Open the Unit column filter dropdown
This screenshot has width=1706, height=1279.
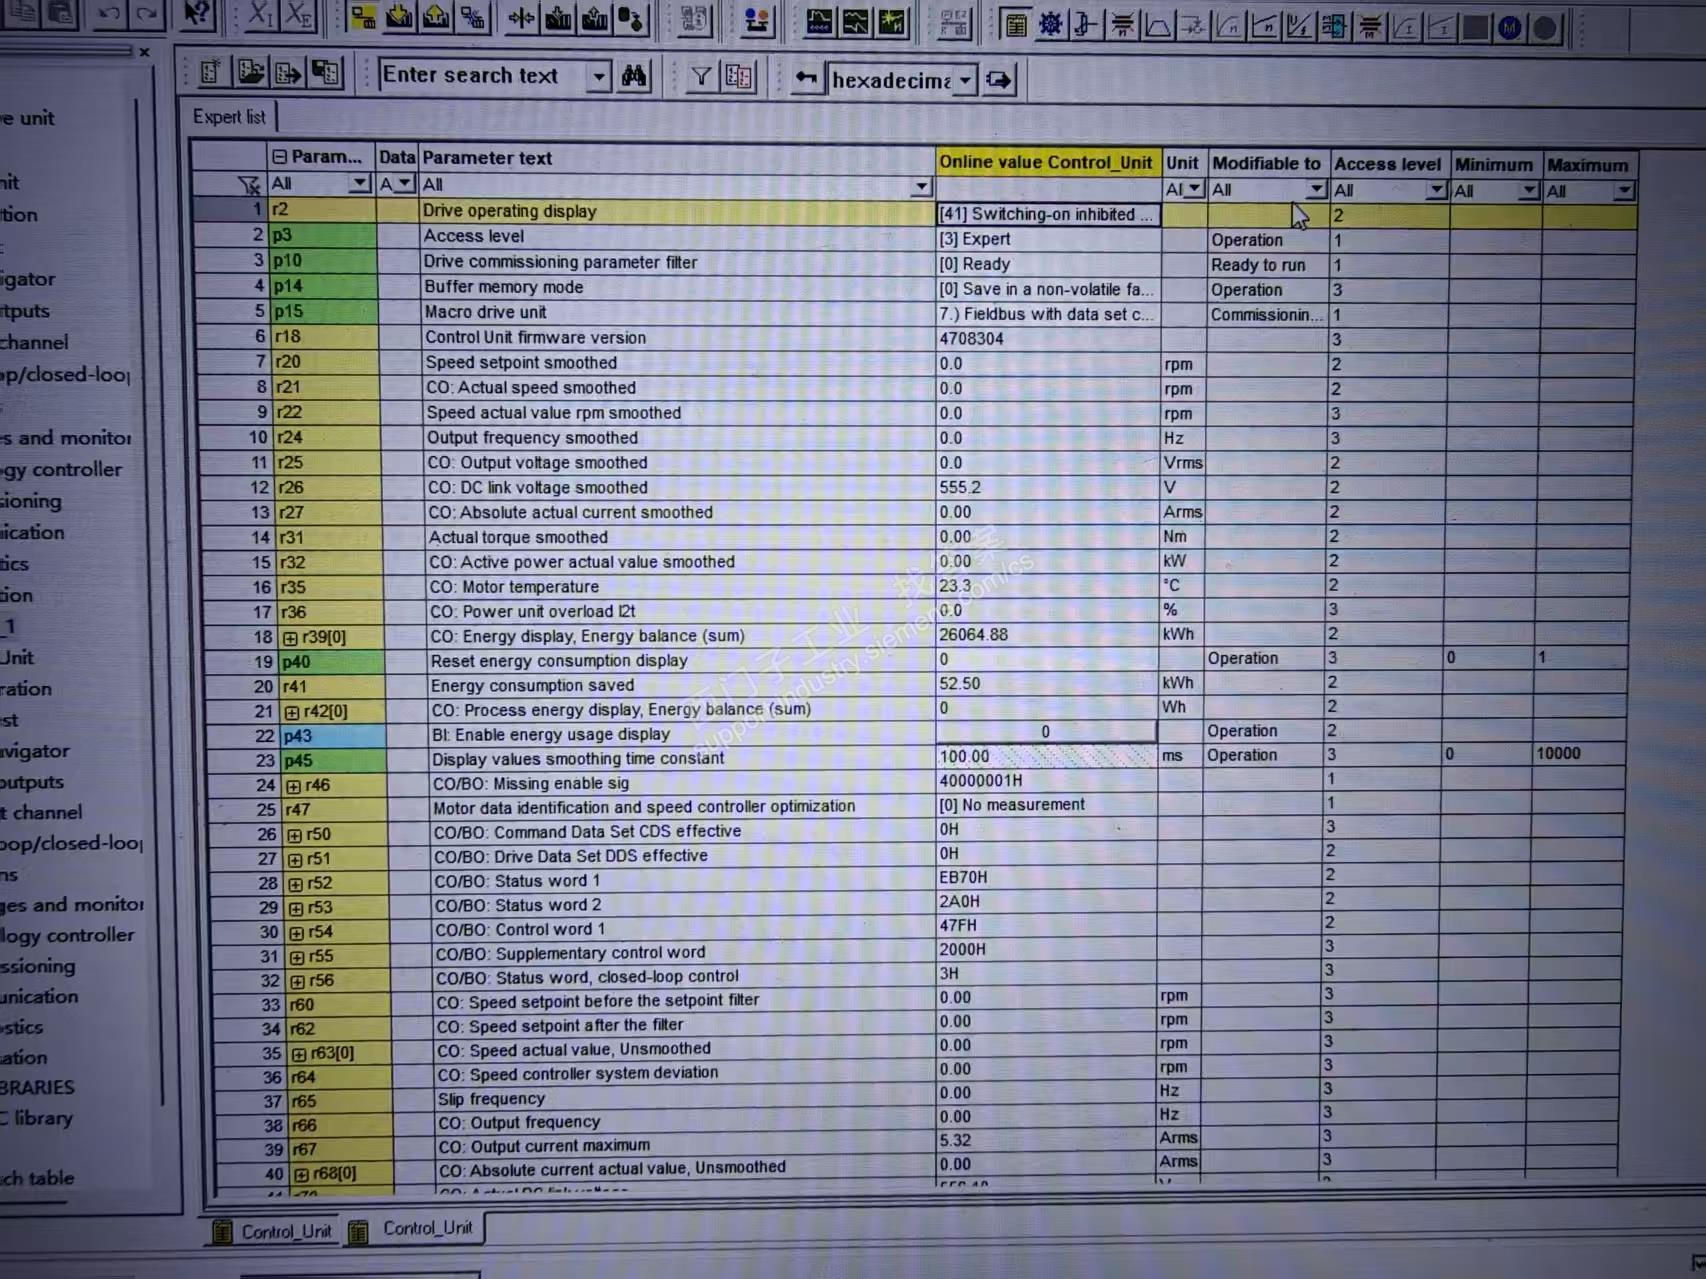[x=1193, y=189]
